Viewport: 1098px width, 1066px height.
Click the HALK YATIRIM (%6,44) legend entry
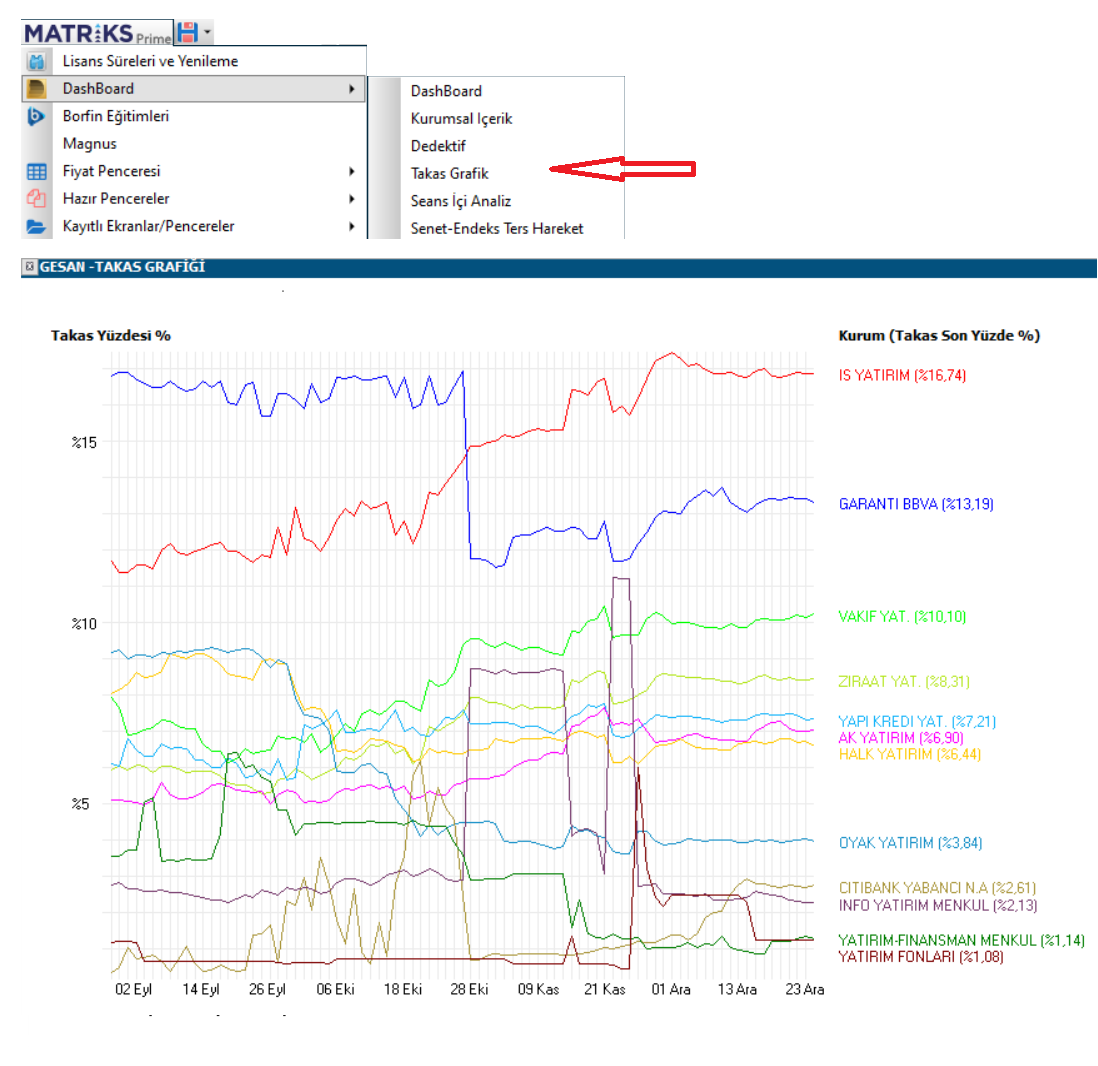coord(910,754)
